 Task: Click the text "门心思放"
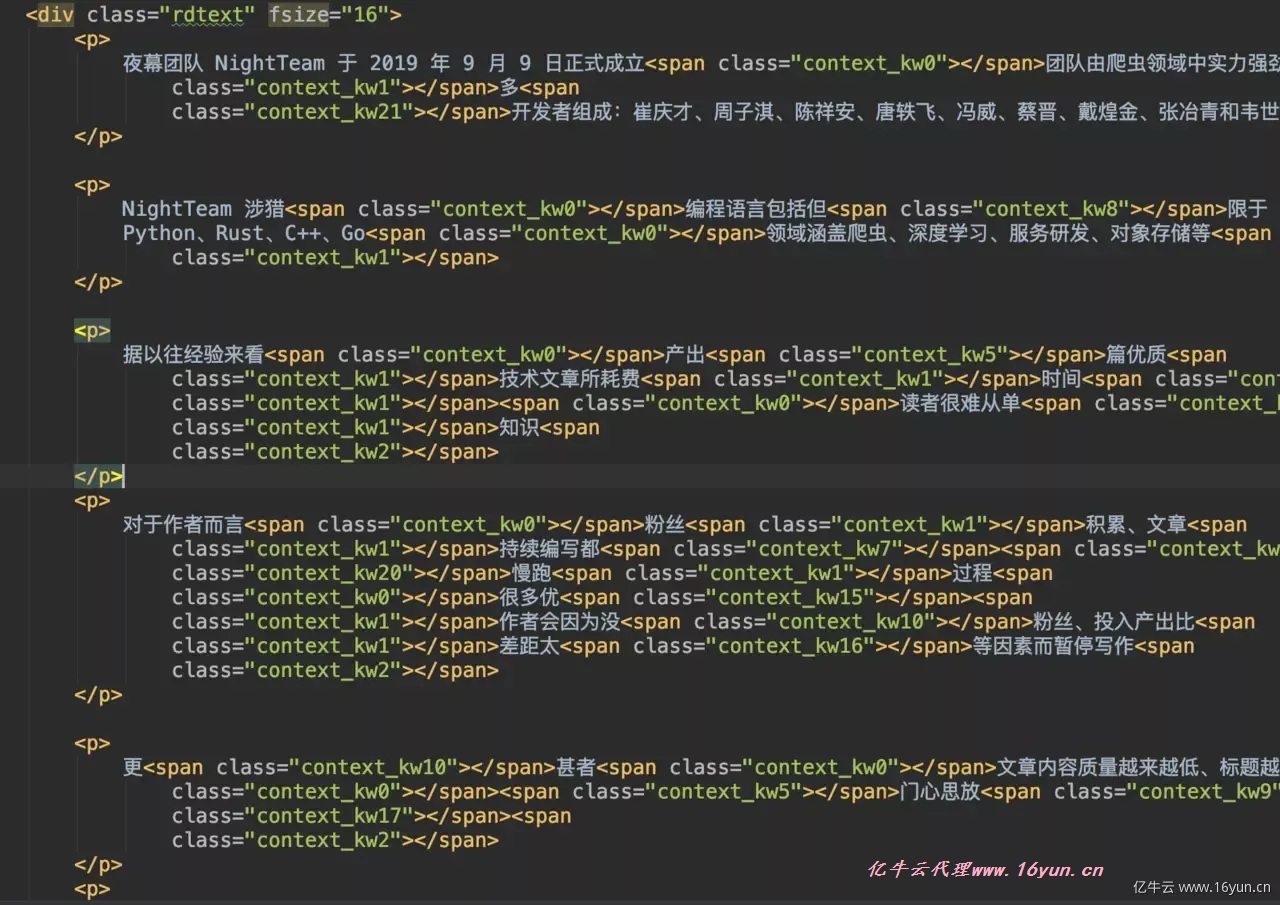point(940,792)
